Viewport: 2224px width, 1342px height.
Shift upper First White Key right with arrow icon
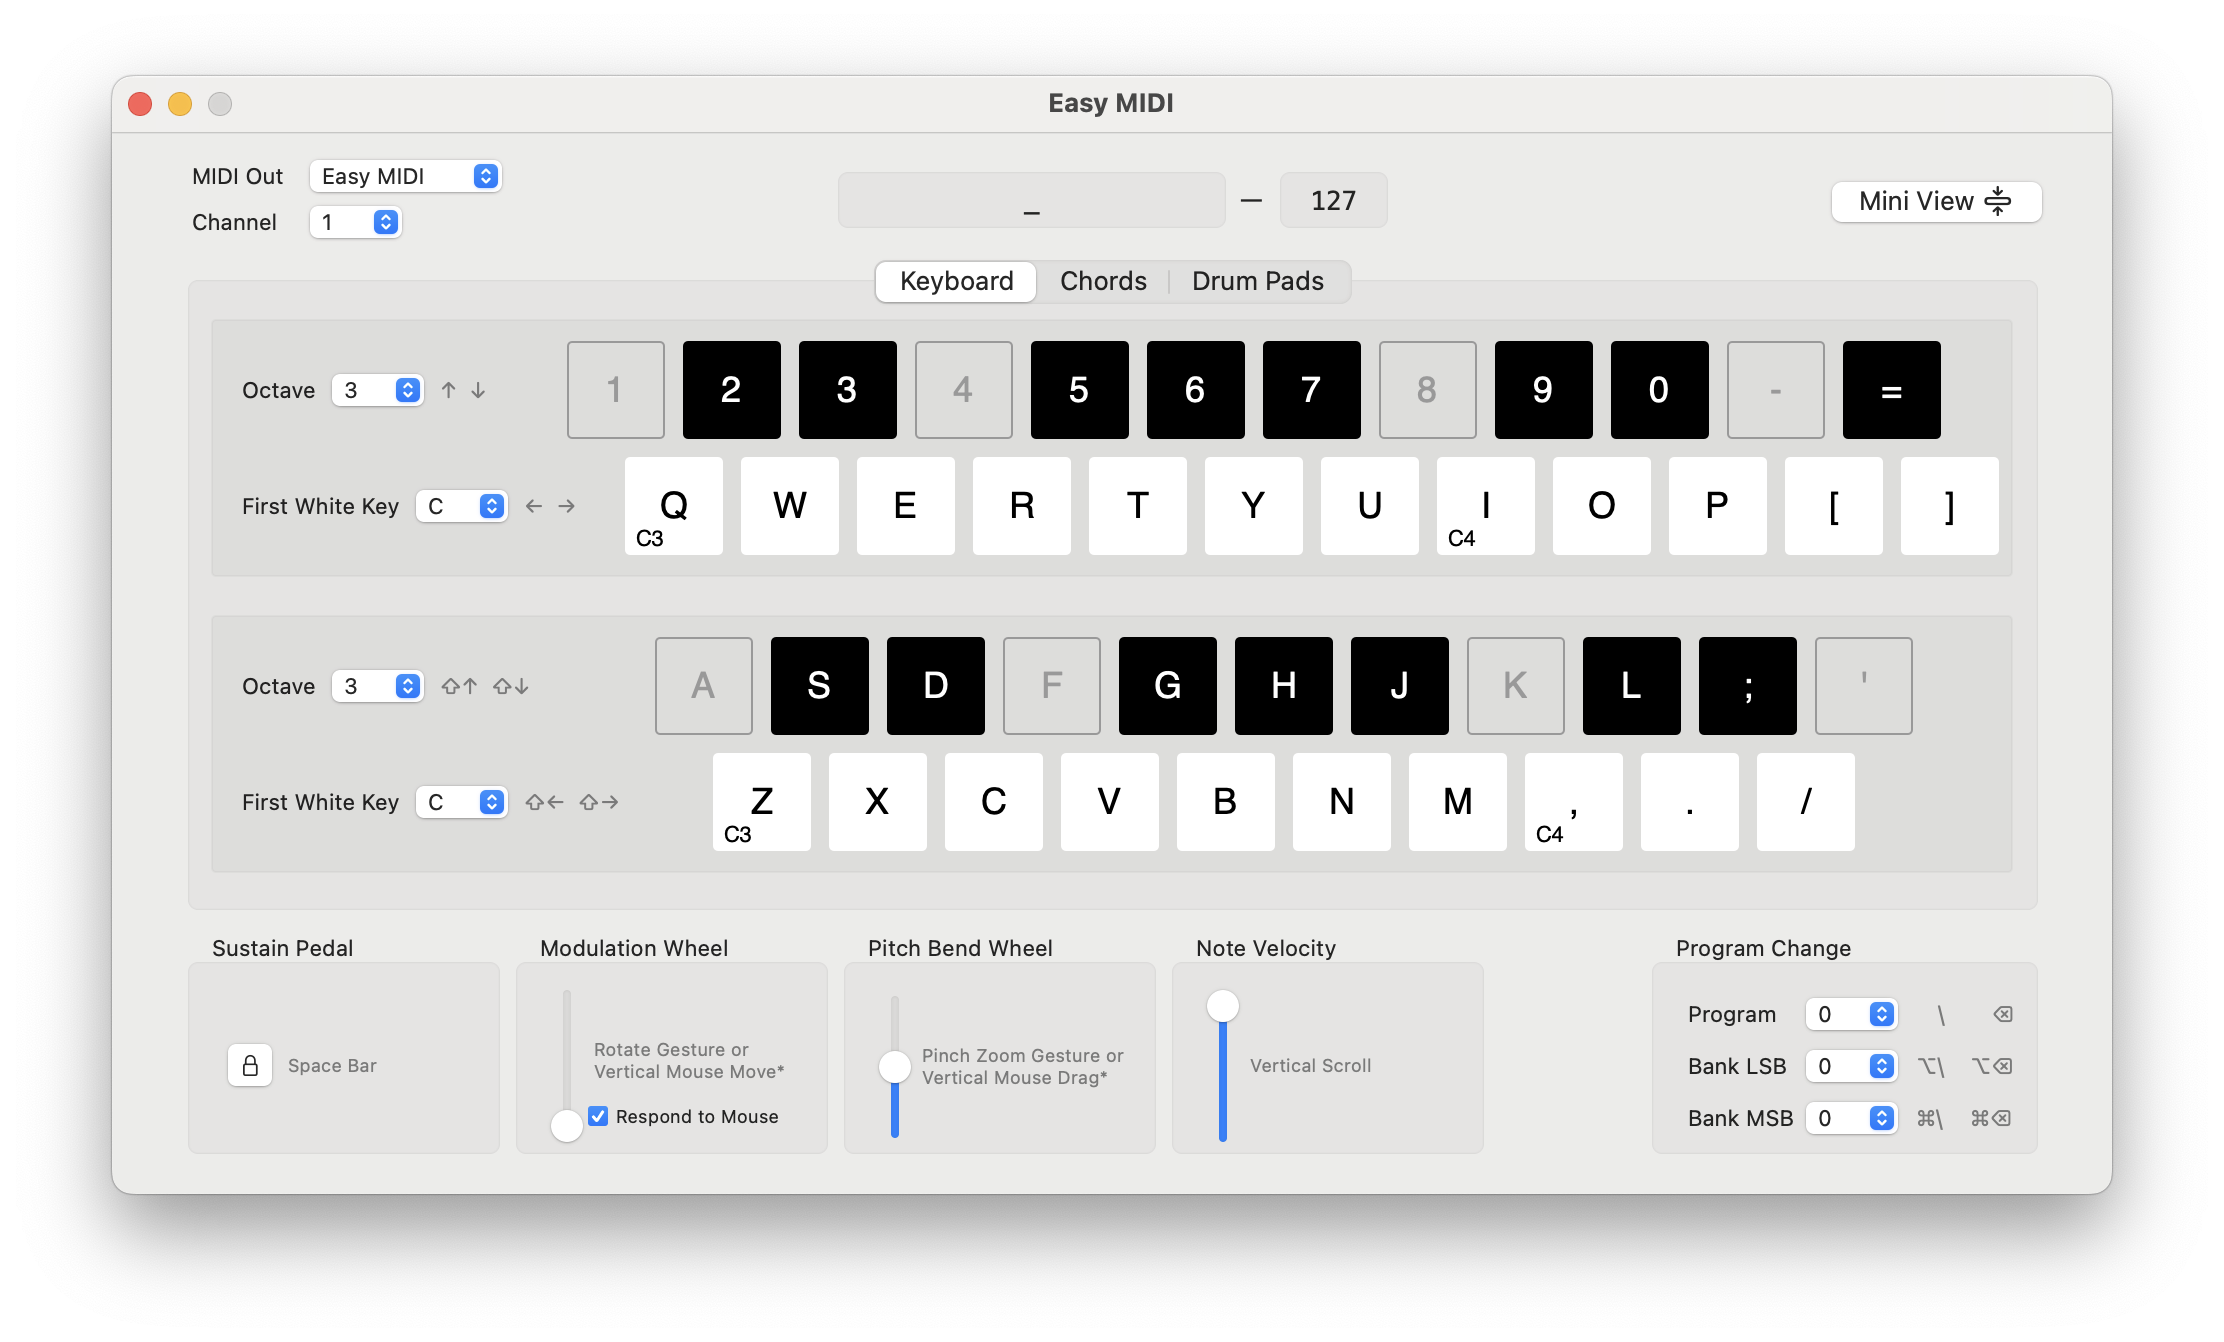567,506
